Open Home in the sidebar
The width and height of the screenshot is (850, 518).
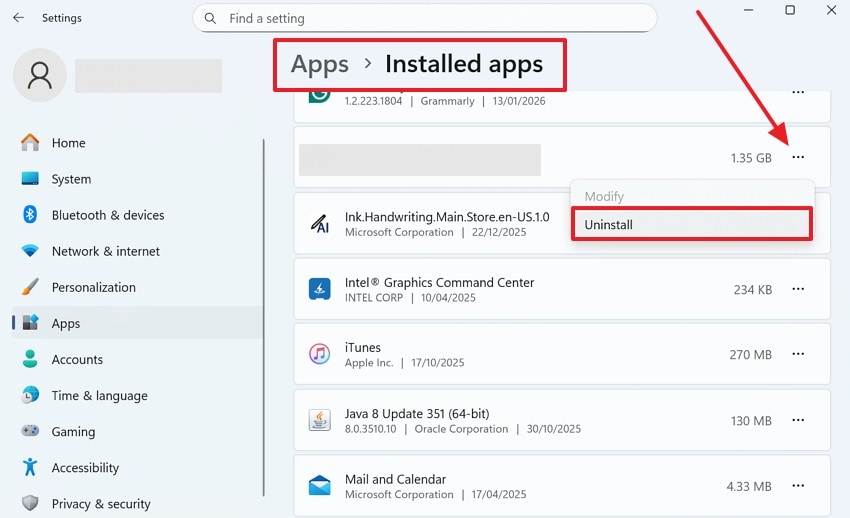point(138,143)
